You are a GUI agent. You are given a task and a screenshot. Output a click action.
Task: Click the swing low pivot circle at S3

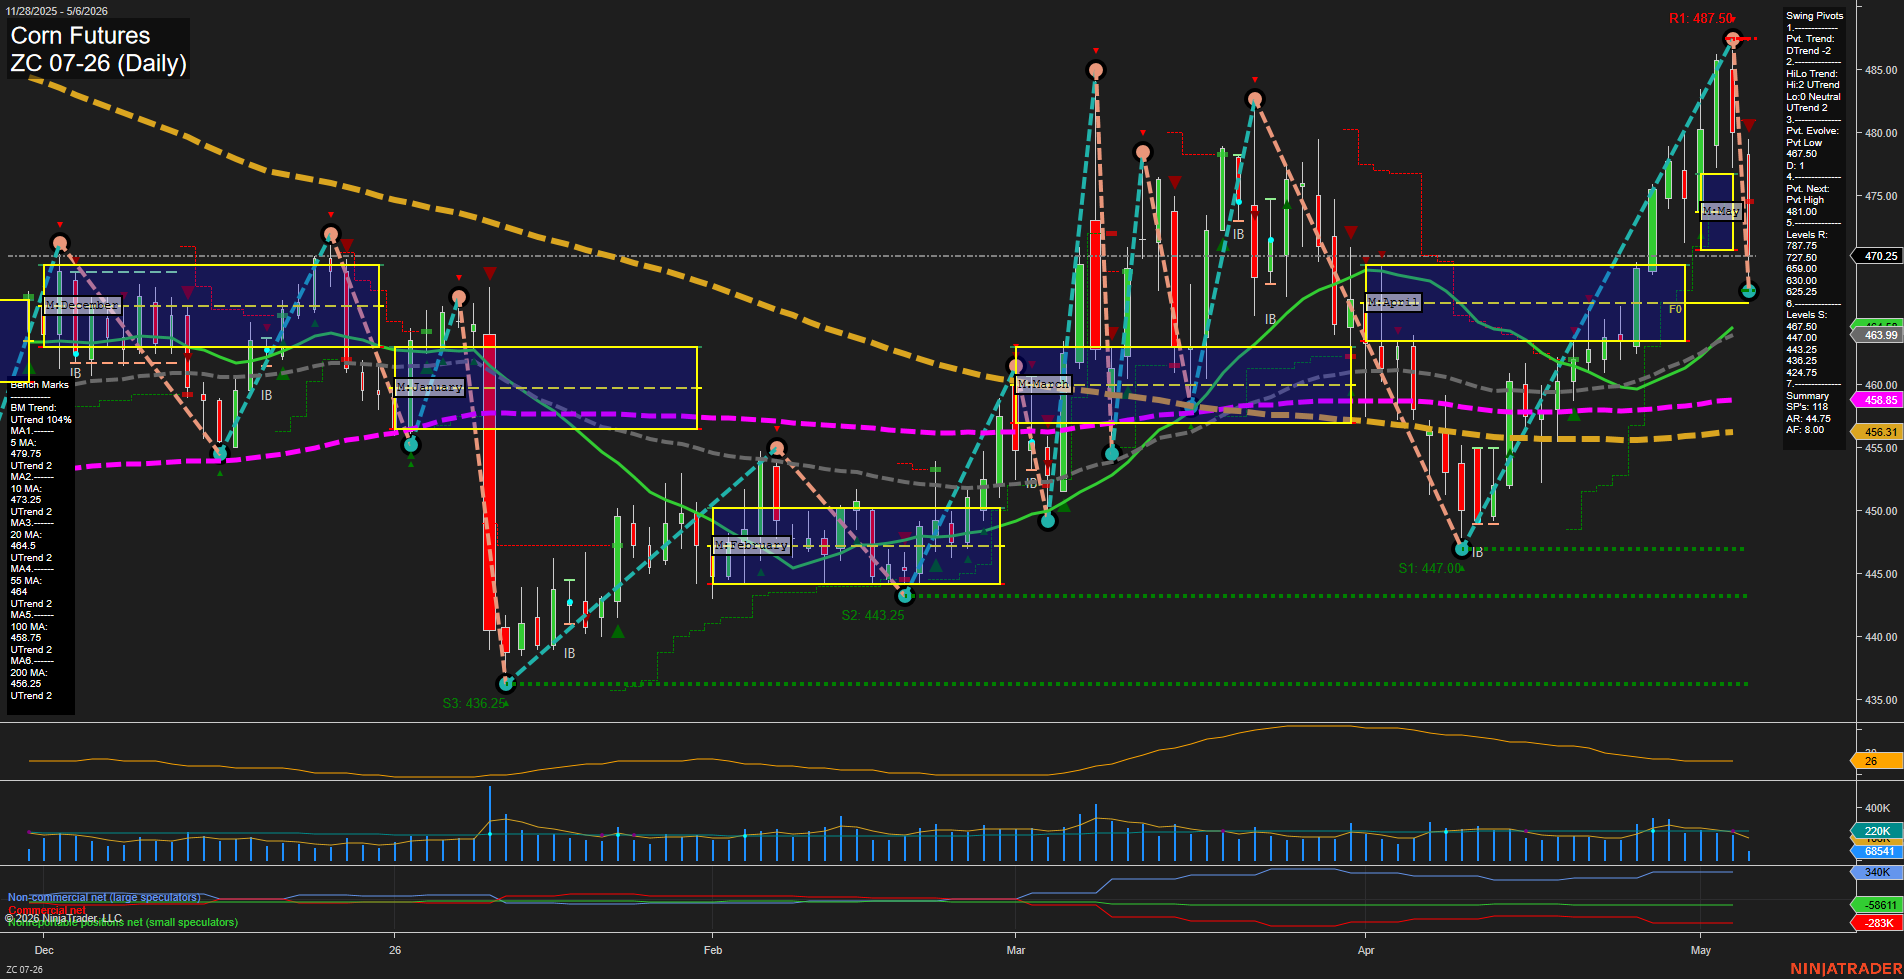(506, 683)
